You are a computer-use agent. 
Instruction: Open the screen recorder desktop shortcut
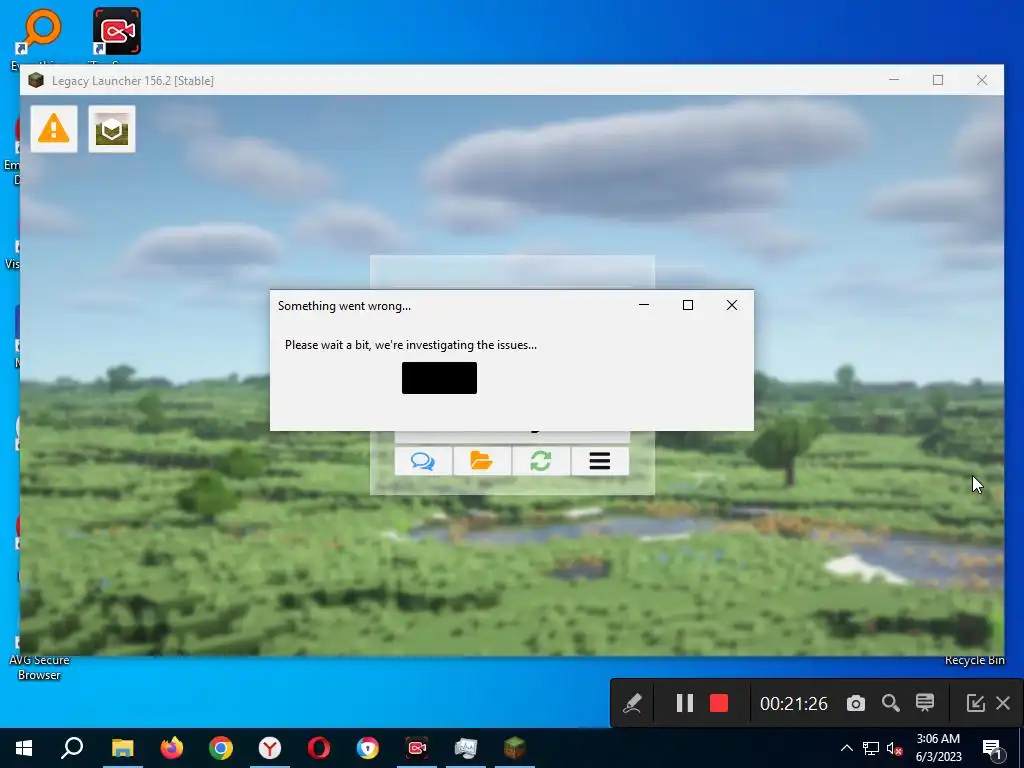point(117,31)
